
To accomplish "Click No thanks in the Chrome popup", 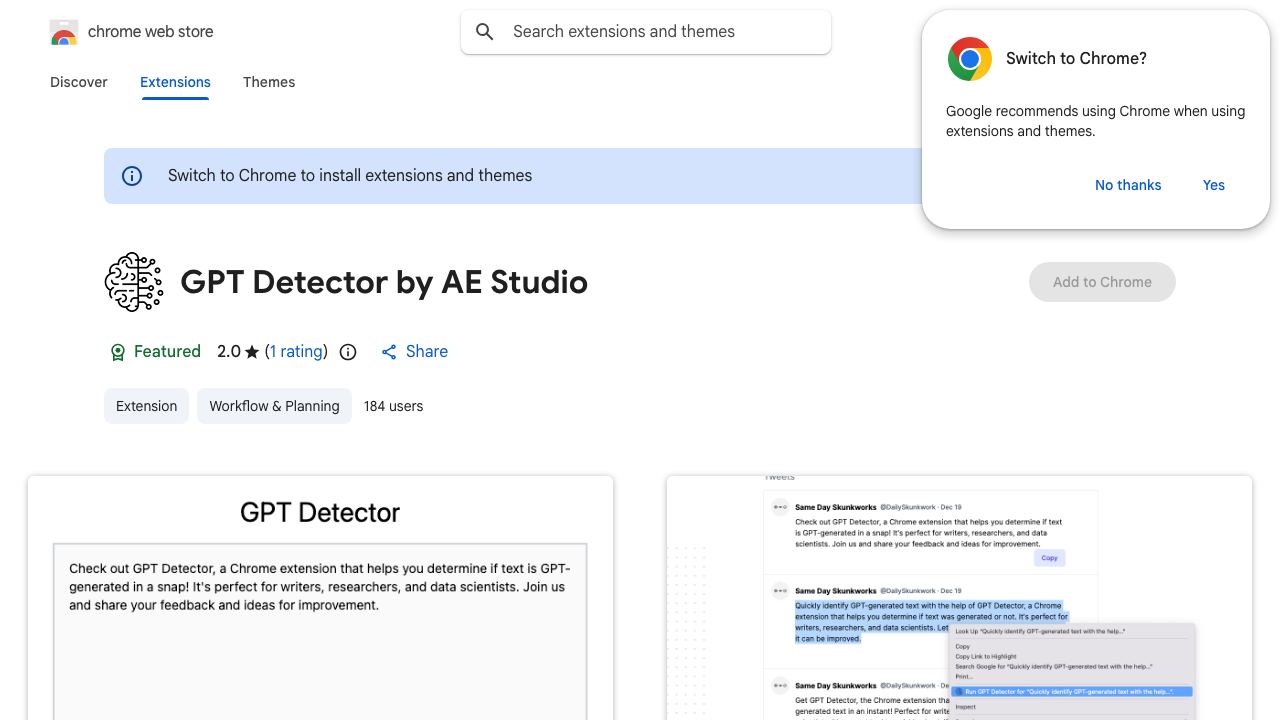I will 1128,185.
